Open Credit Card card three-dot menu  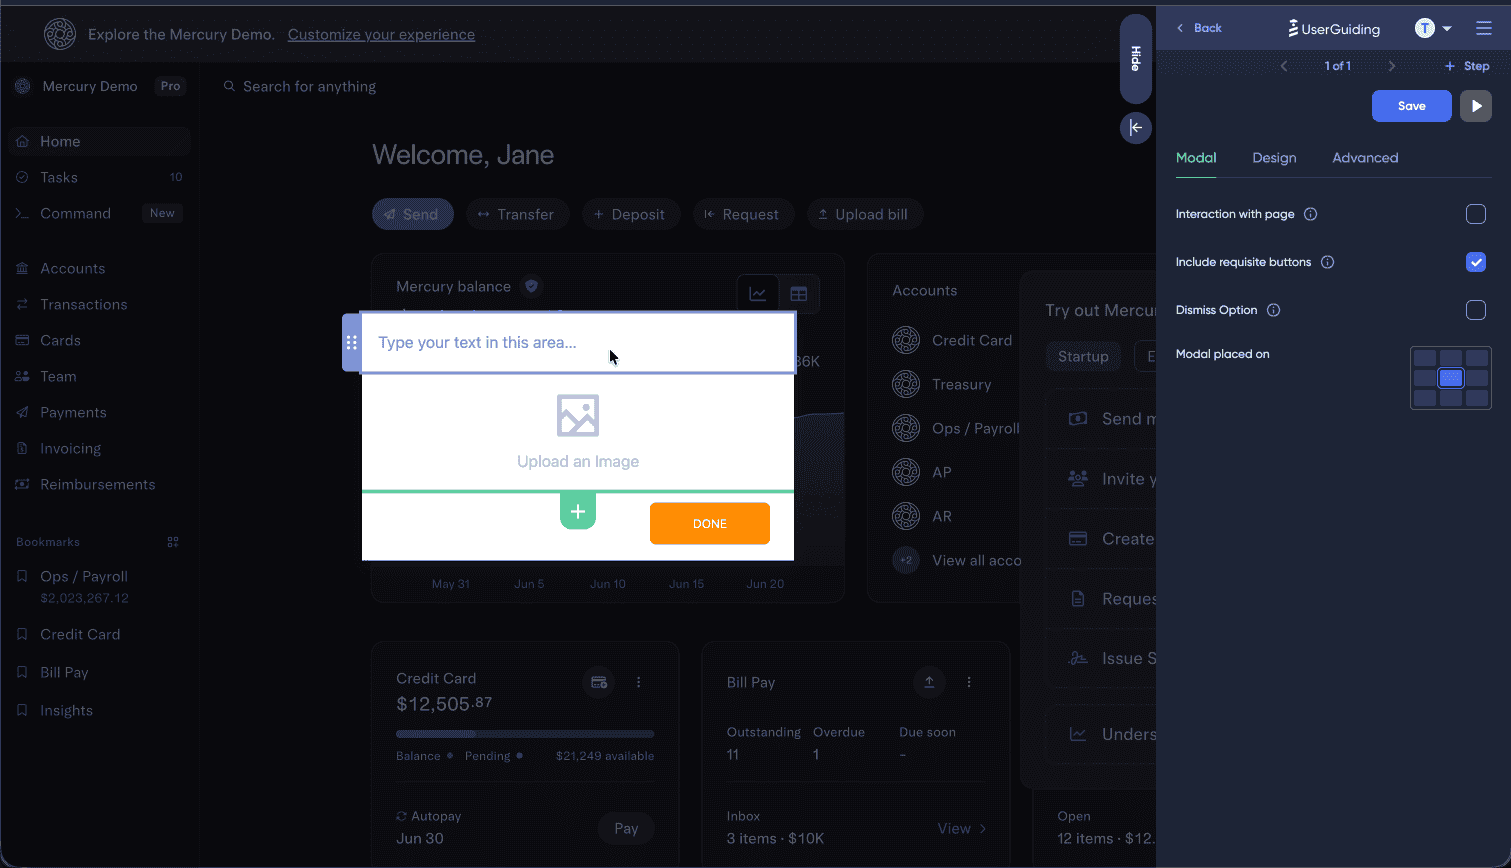(x=639, y=682)
